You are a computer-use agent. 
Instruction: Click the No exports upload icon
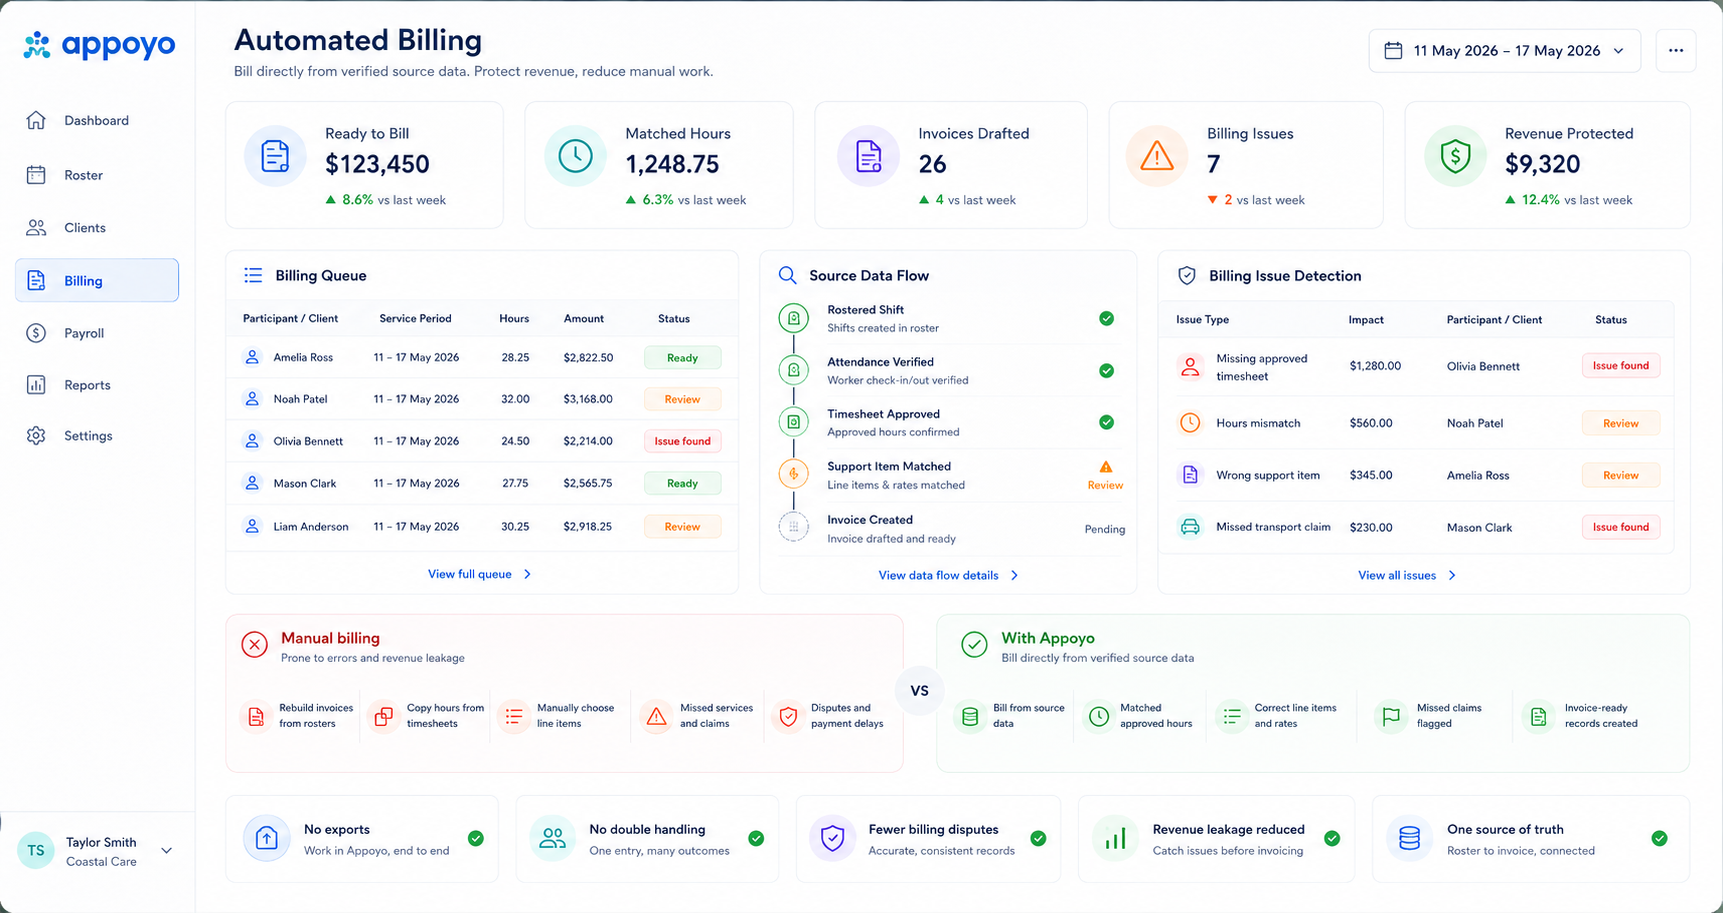click(267, 838)
